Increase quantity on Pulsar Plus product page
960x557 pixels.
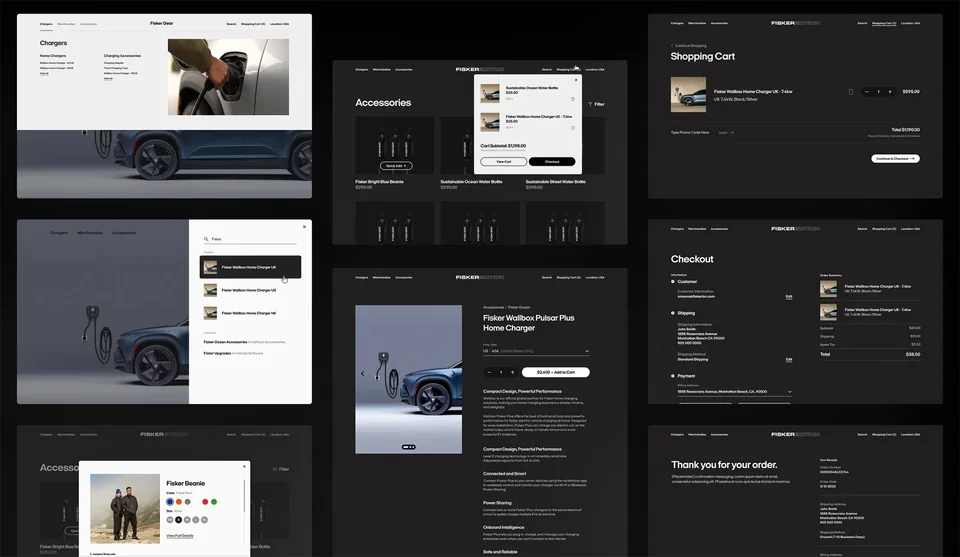click(512, 372)
